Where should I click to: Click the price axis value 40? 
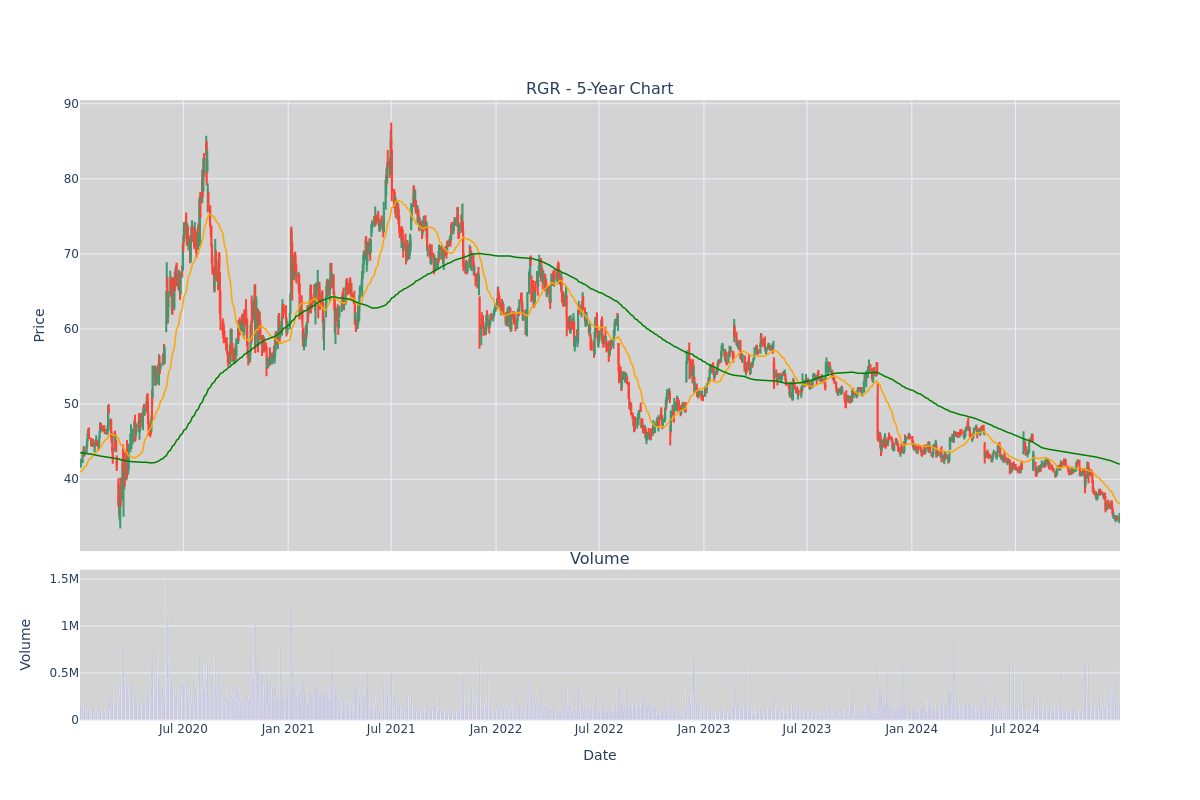(x=71, y=479)
